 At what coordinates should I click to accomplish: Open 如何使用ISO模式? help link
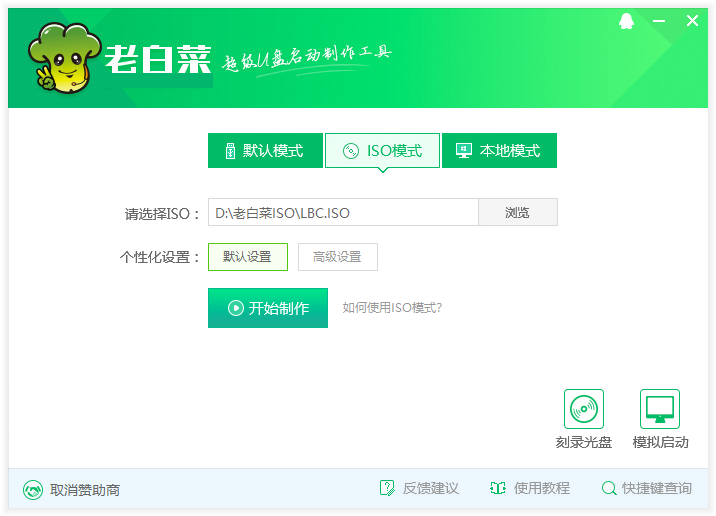392,308
